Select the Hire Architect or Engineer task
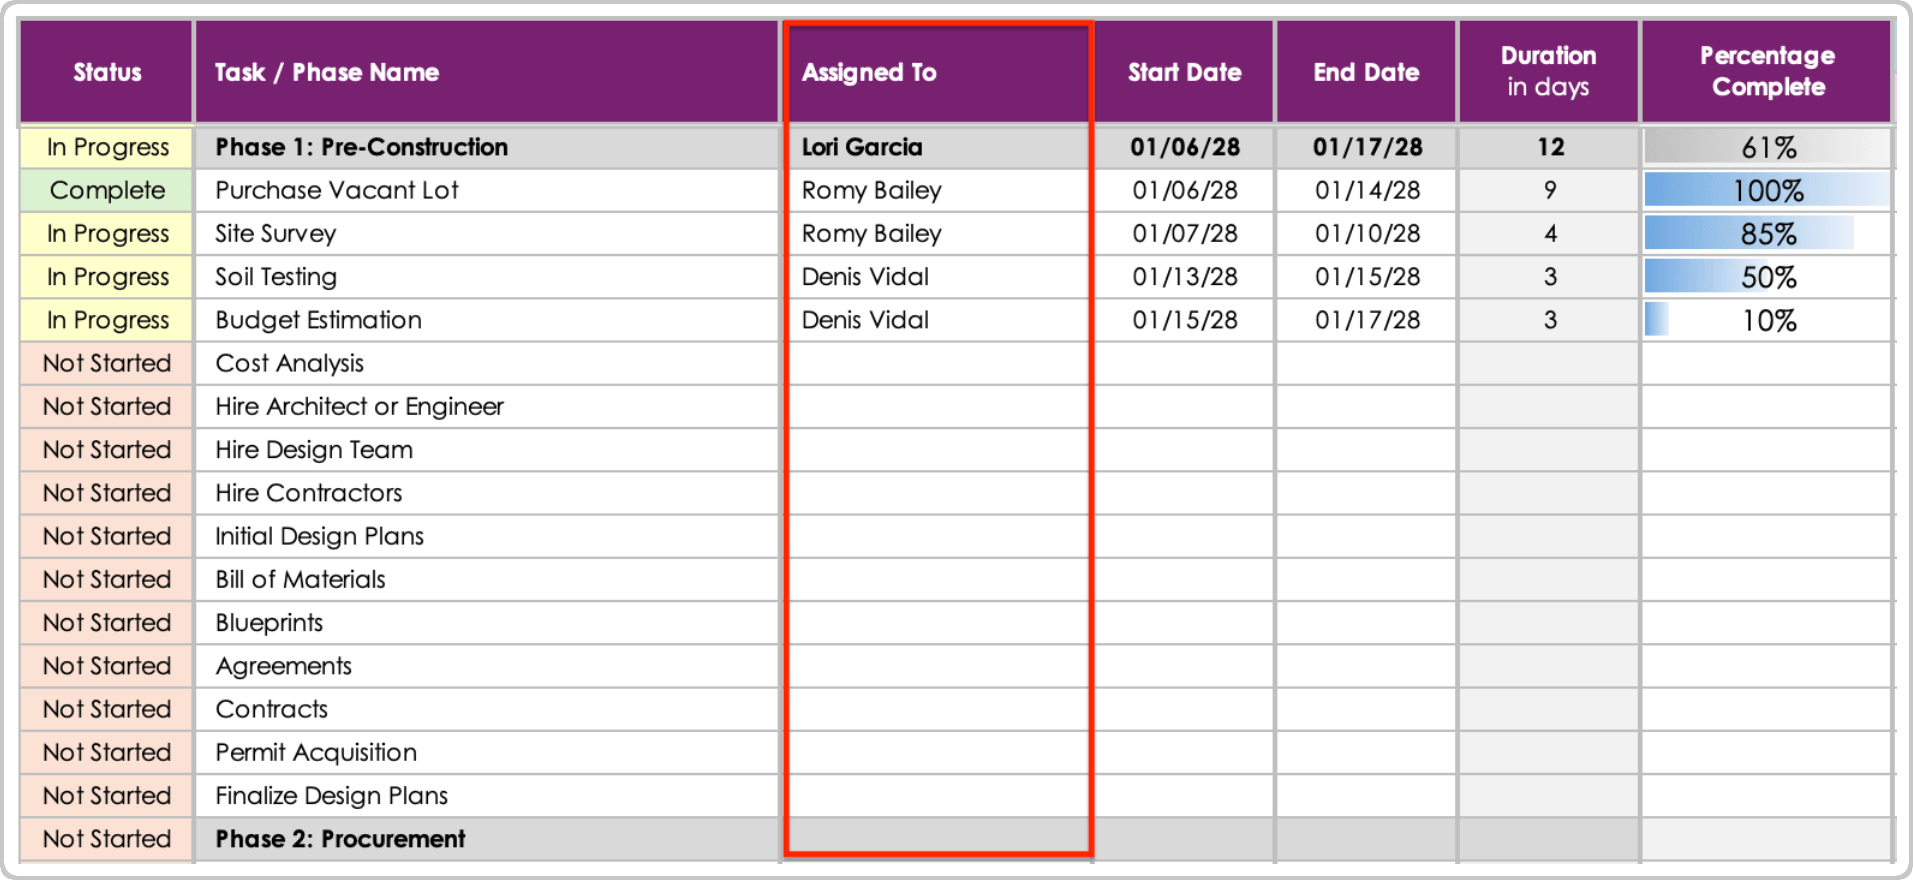The height and width of the screenshot is (880, 1913). [359, 406]
